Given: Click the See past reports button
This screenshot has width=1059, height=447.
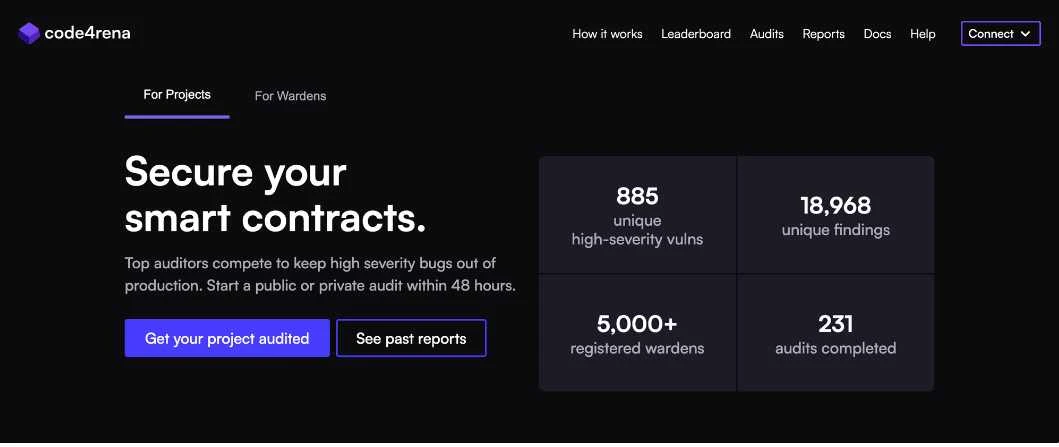Looking at the screenshot, I should pyautogui.click(x=411, y=339).
